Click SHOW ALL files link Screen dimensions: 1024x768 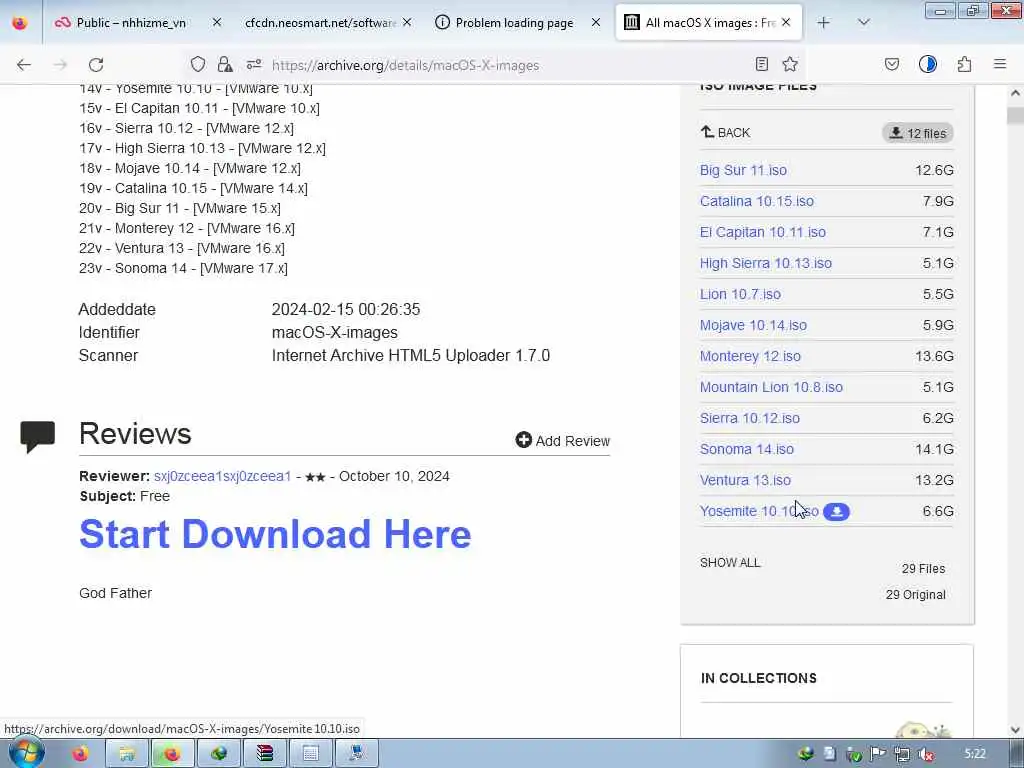coord(729,563)
